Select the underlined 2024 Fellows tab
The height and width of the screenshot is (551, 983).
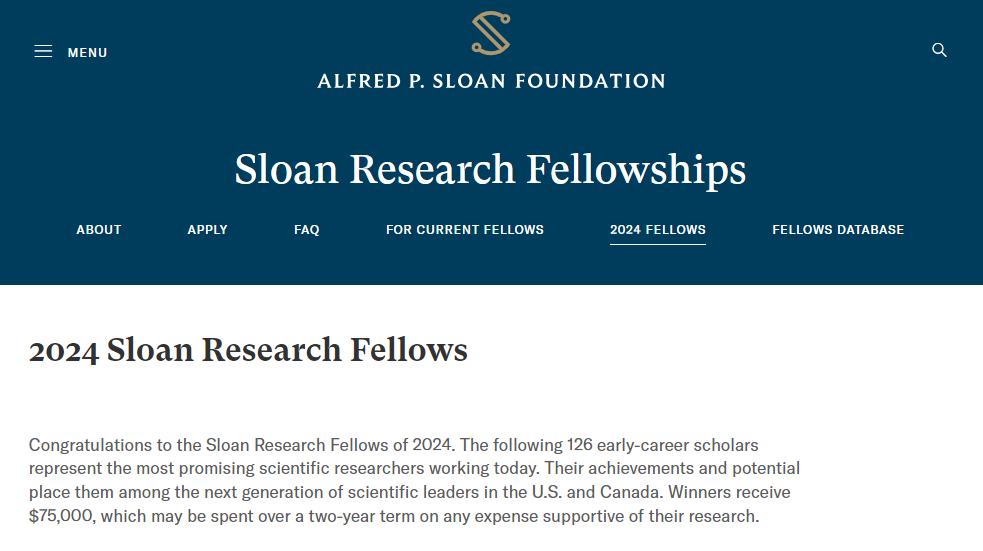point(658,229)
